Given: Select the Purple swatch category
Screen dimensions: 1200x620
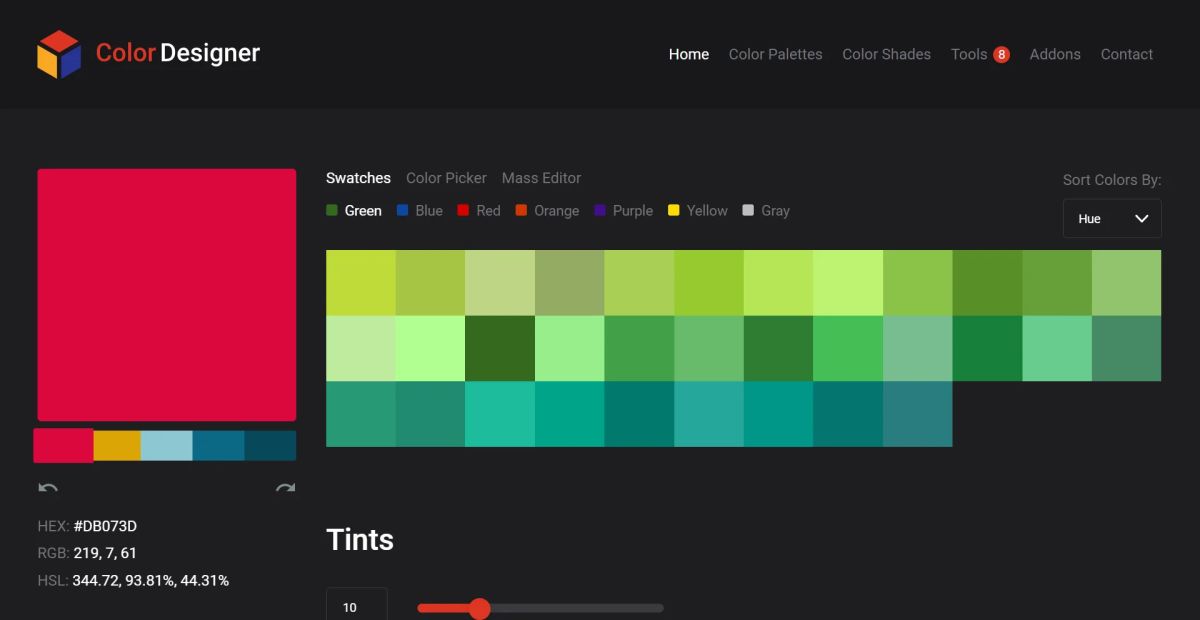Looking at the screenshot, I should tap(624, 210).
